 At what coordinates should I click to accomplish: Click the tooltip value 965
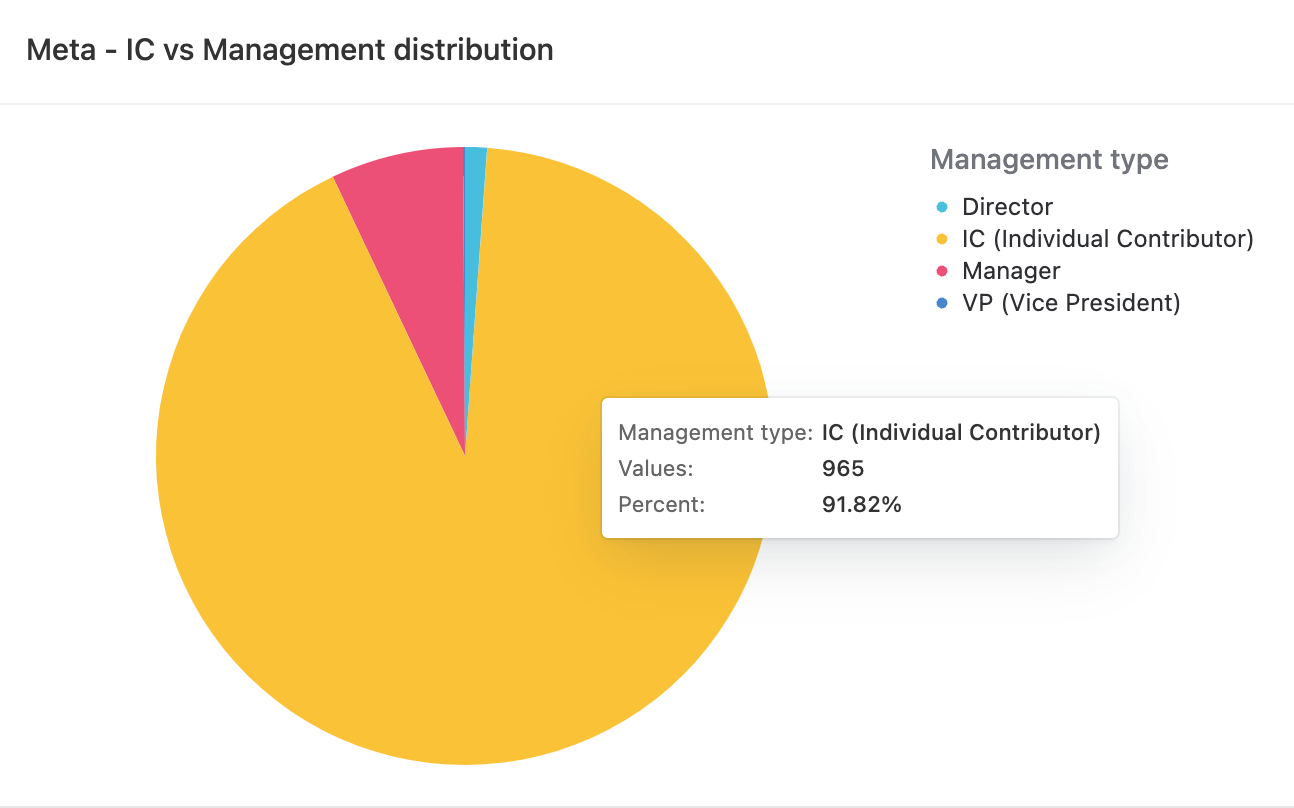point(843,469)
